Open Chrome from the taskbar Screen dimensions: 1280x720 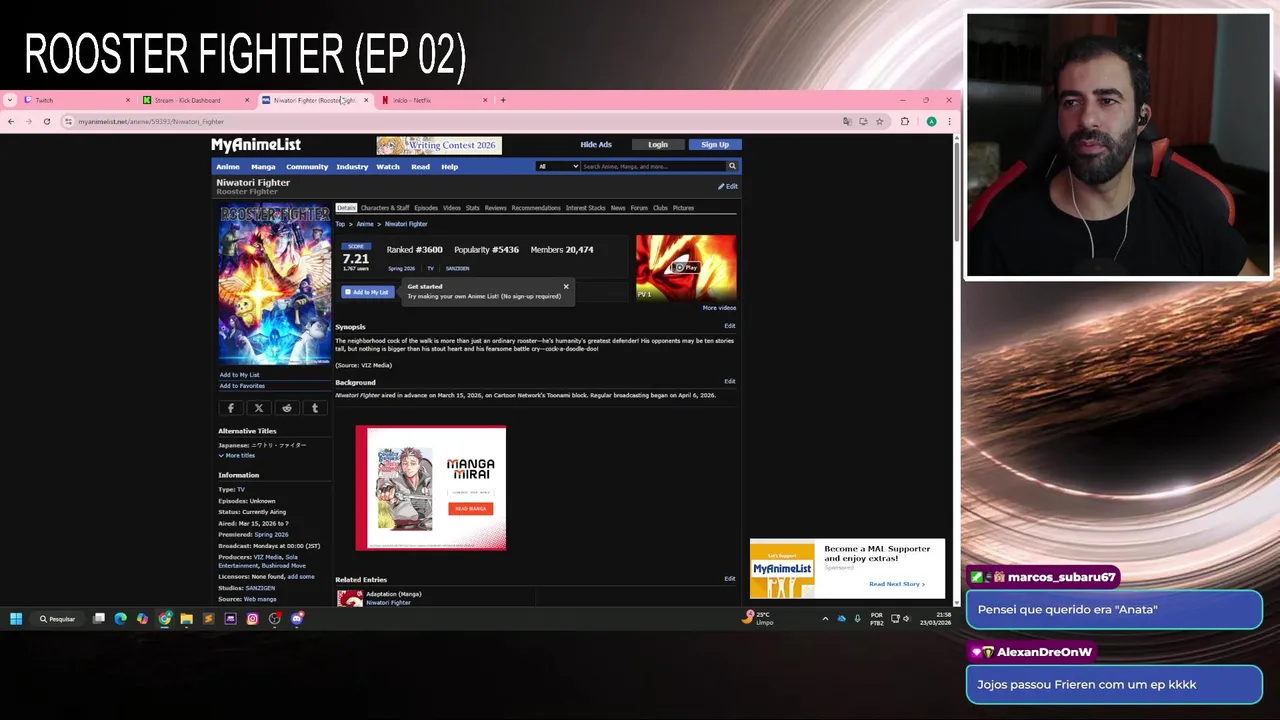(165, 619)
